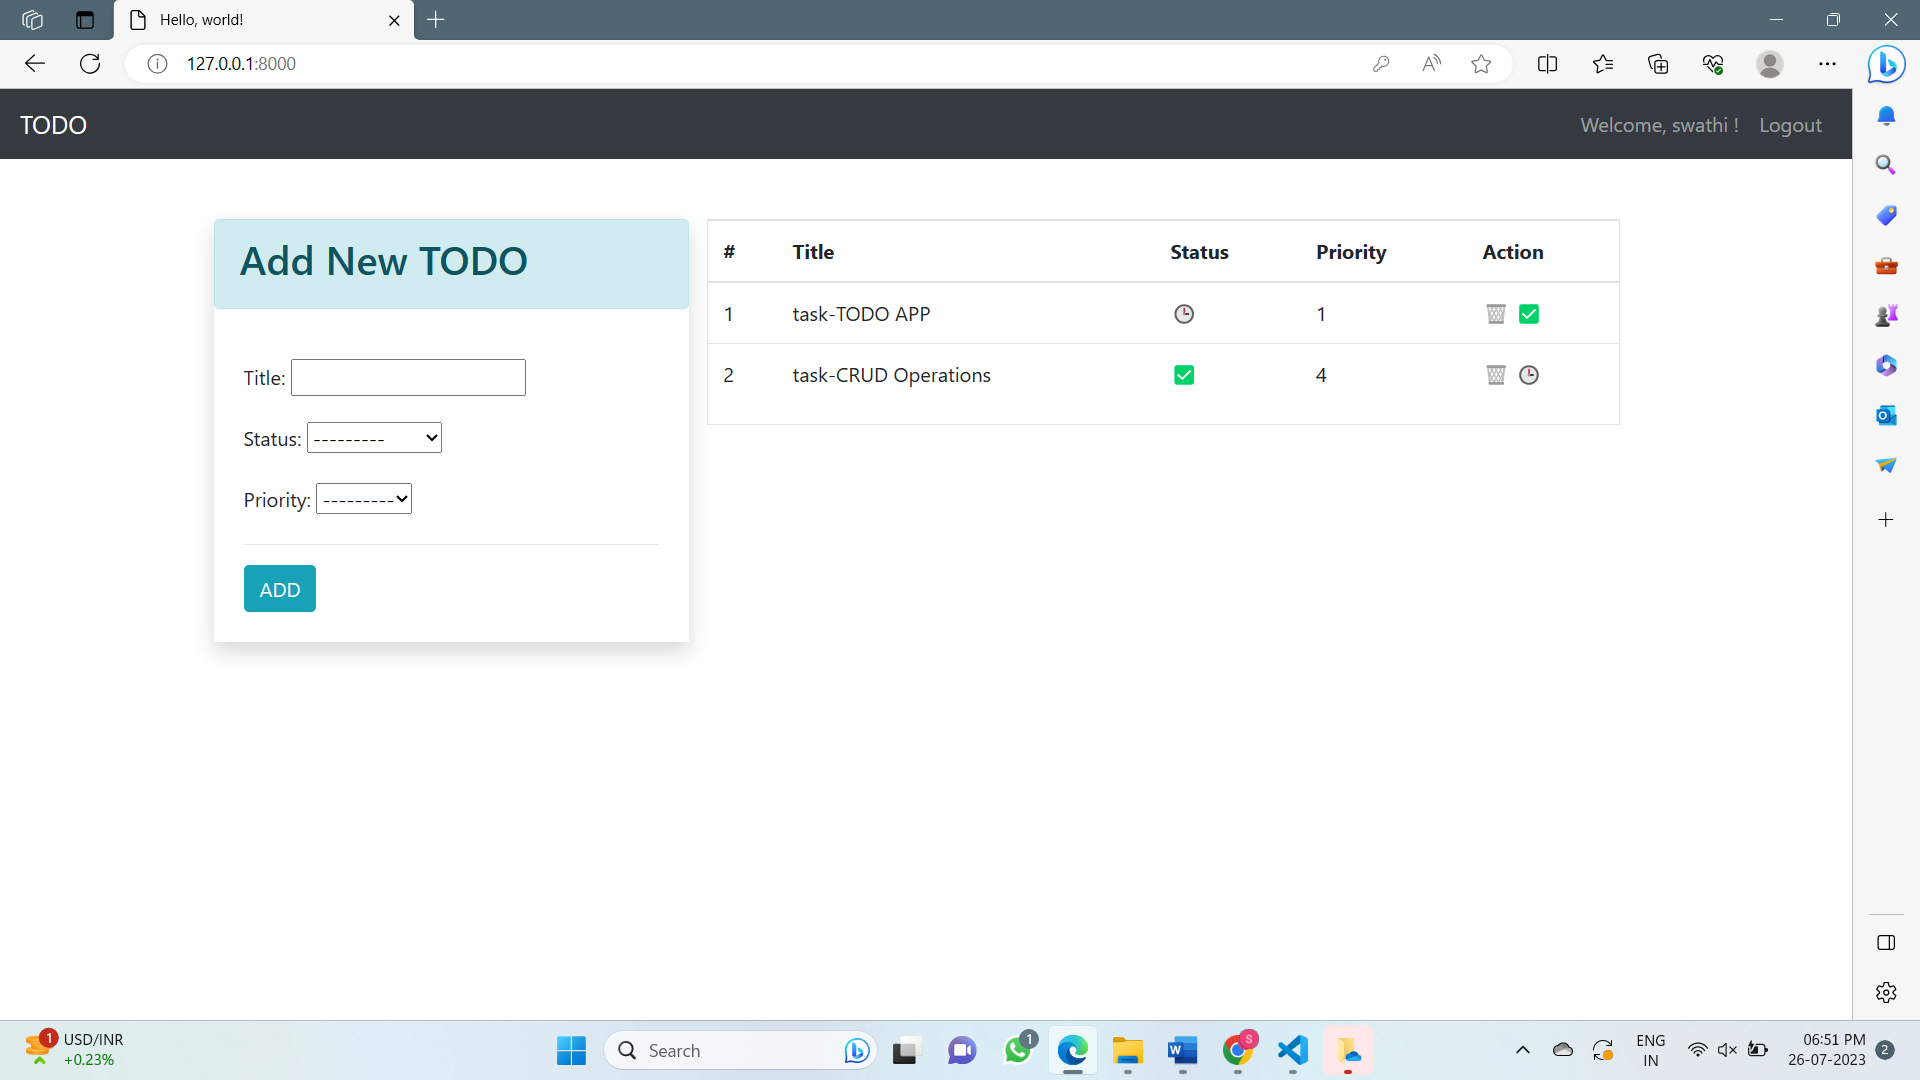Click inside the Title input field
1920x1080 pixels.
tap(407, 377)
